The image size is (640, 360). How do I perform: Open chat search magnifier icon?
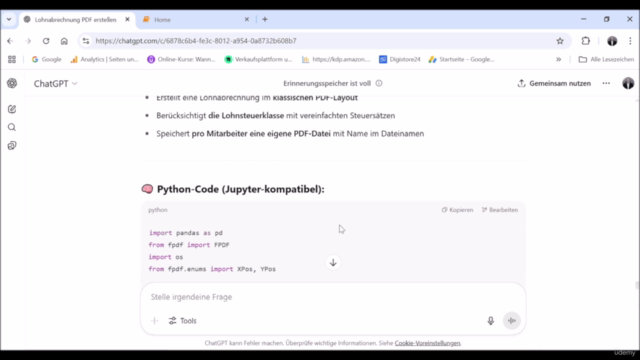[12, 127]
